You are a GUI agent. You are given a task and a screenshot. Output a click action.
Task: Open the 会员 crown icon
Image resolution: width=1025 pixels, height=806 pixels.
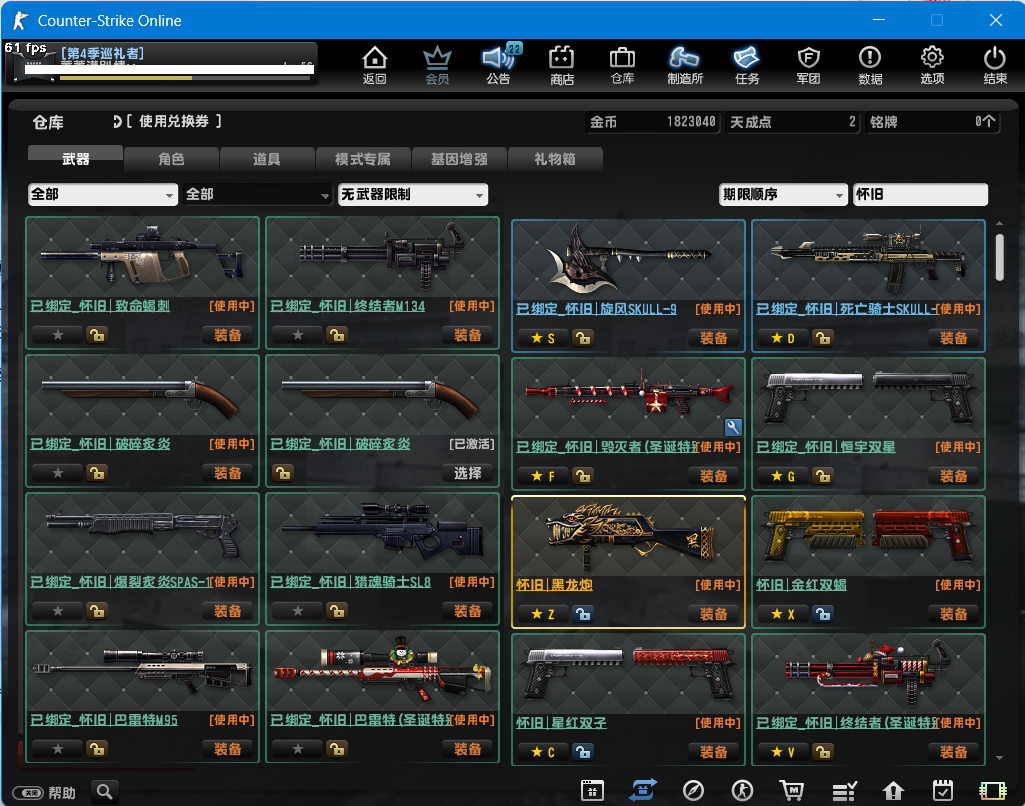pos(437,65)
